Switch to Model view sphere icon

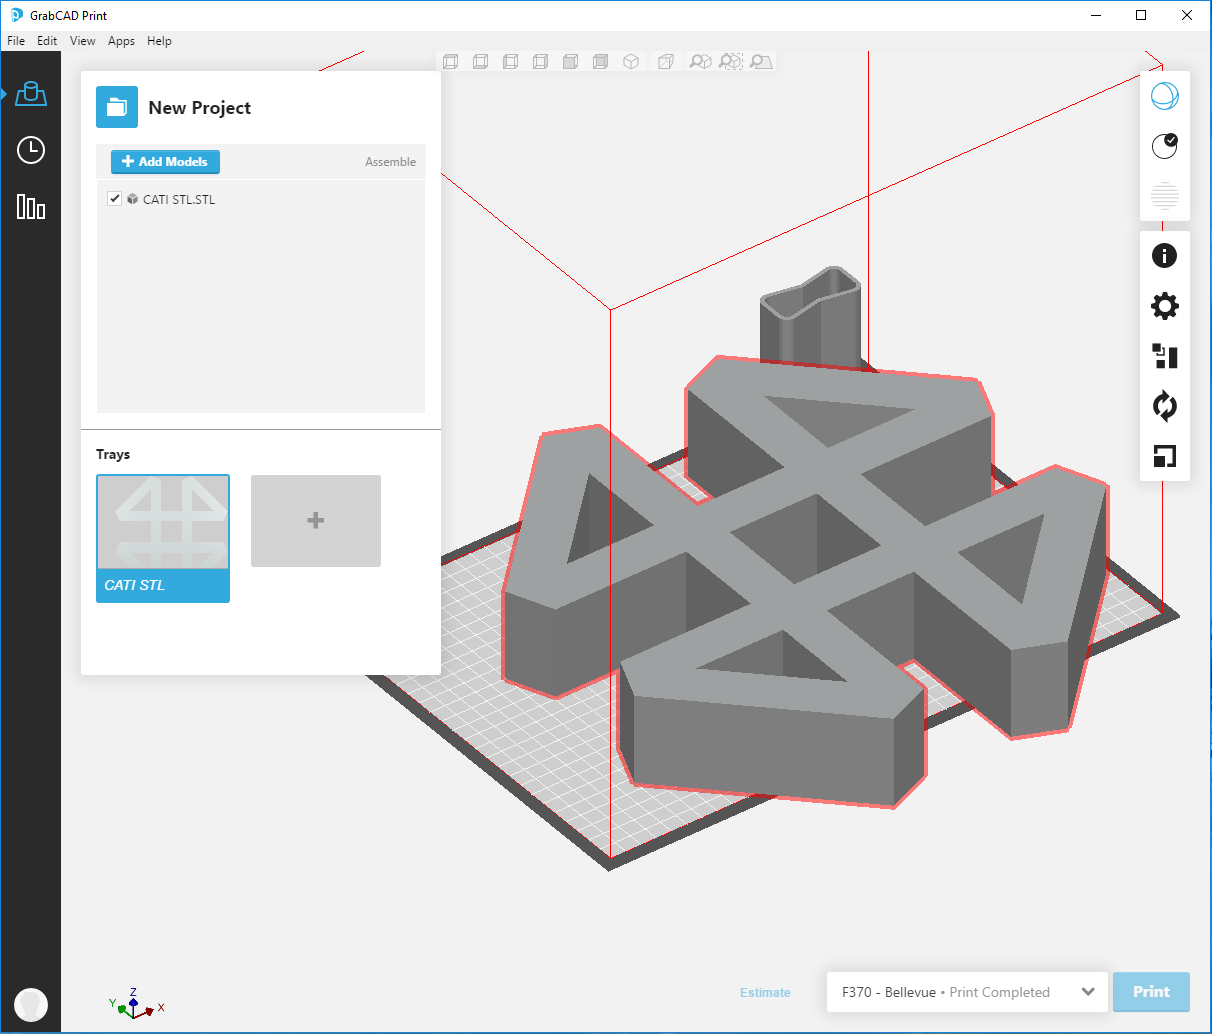click(x=1165, y=96)
